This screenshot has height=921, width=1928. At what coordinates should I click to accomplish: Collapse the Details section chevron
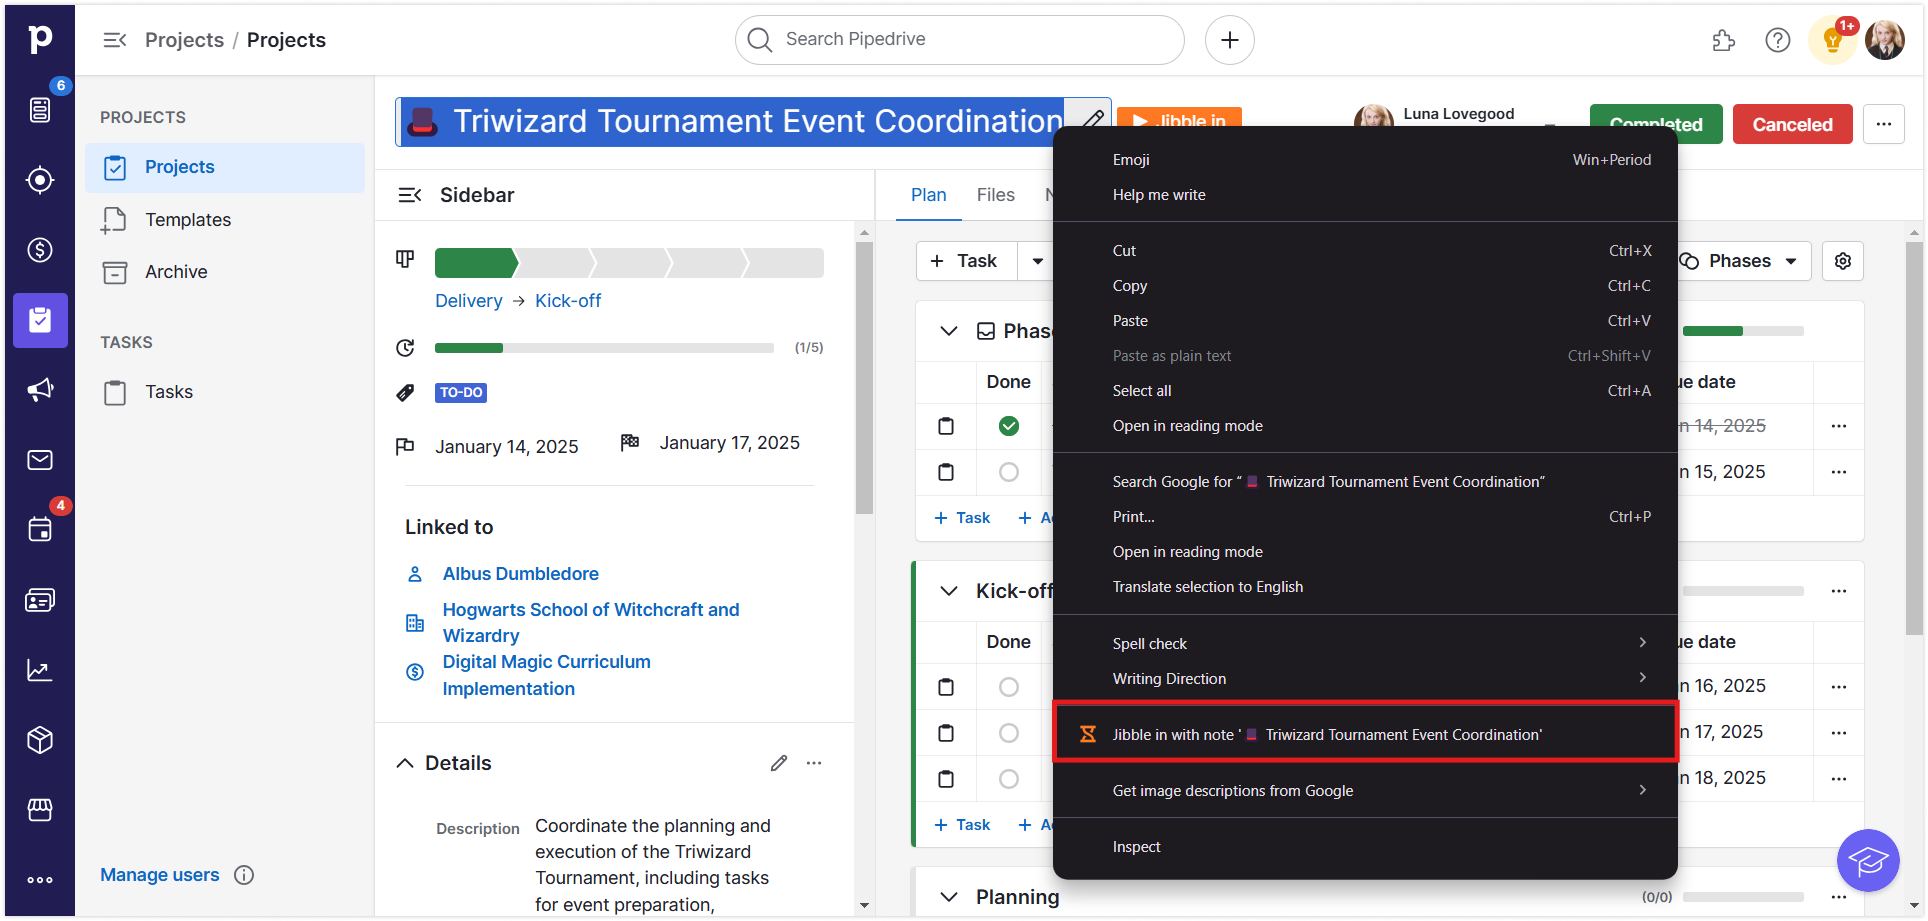[405, 763]
